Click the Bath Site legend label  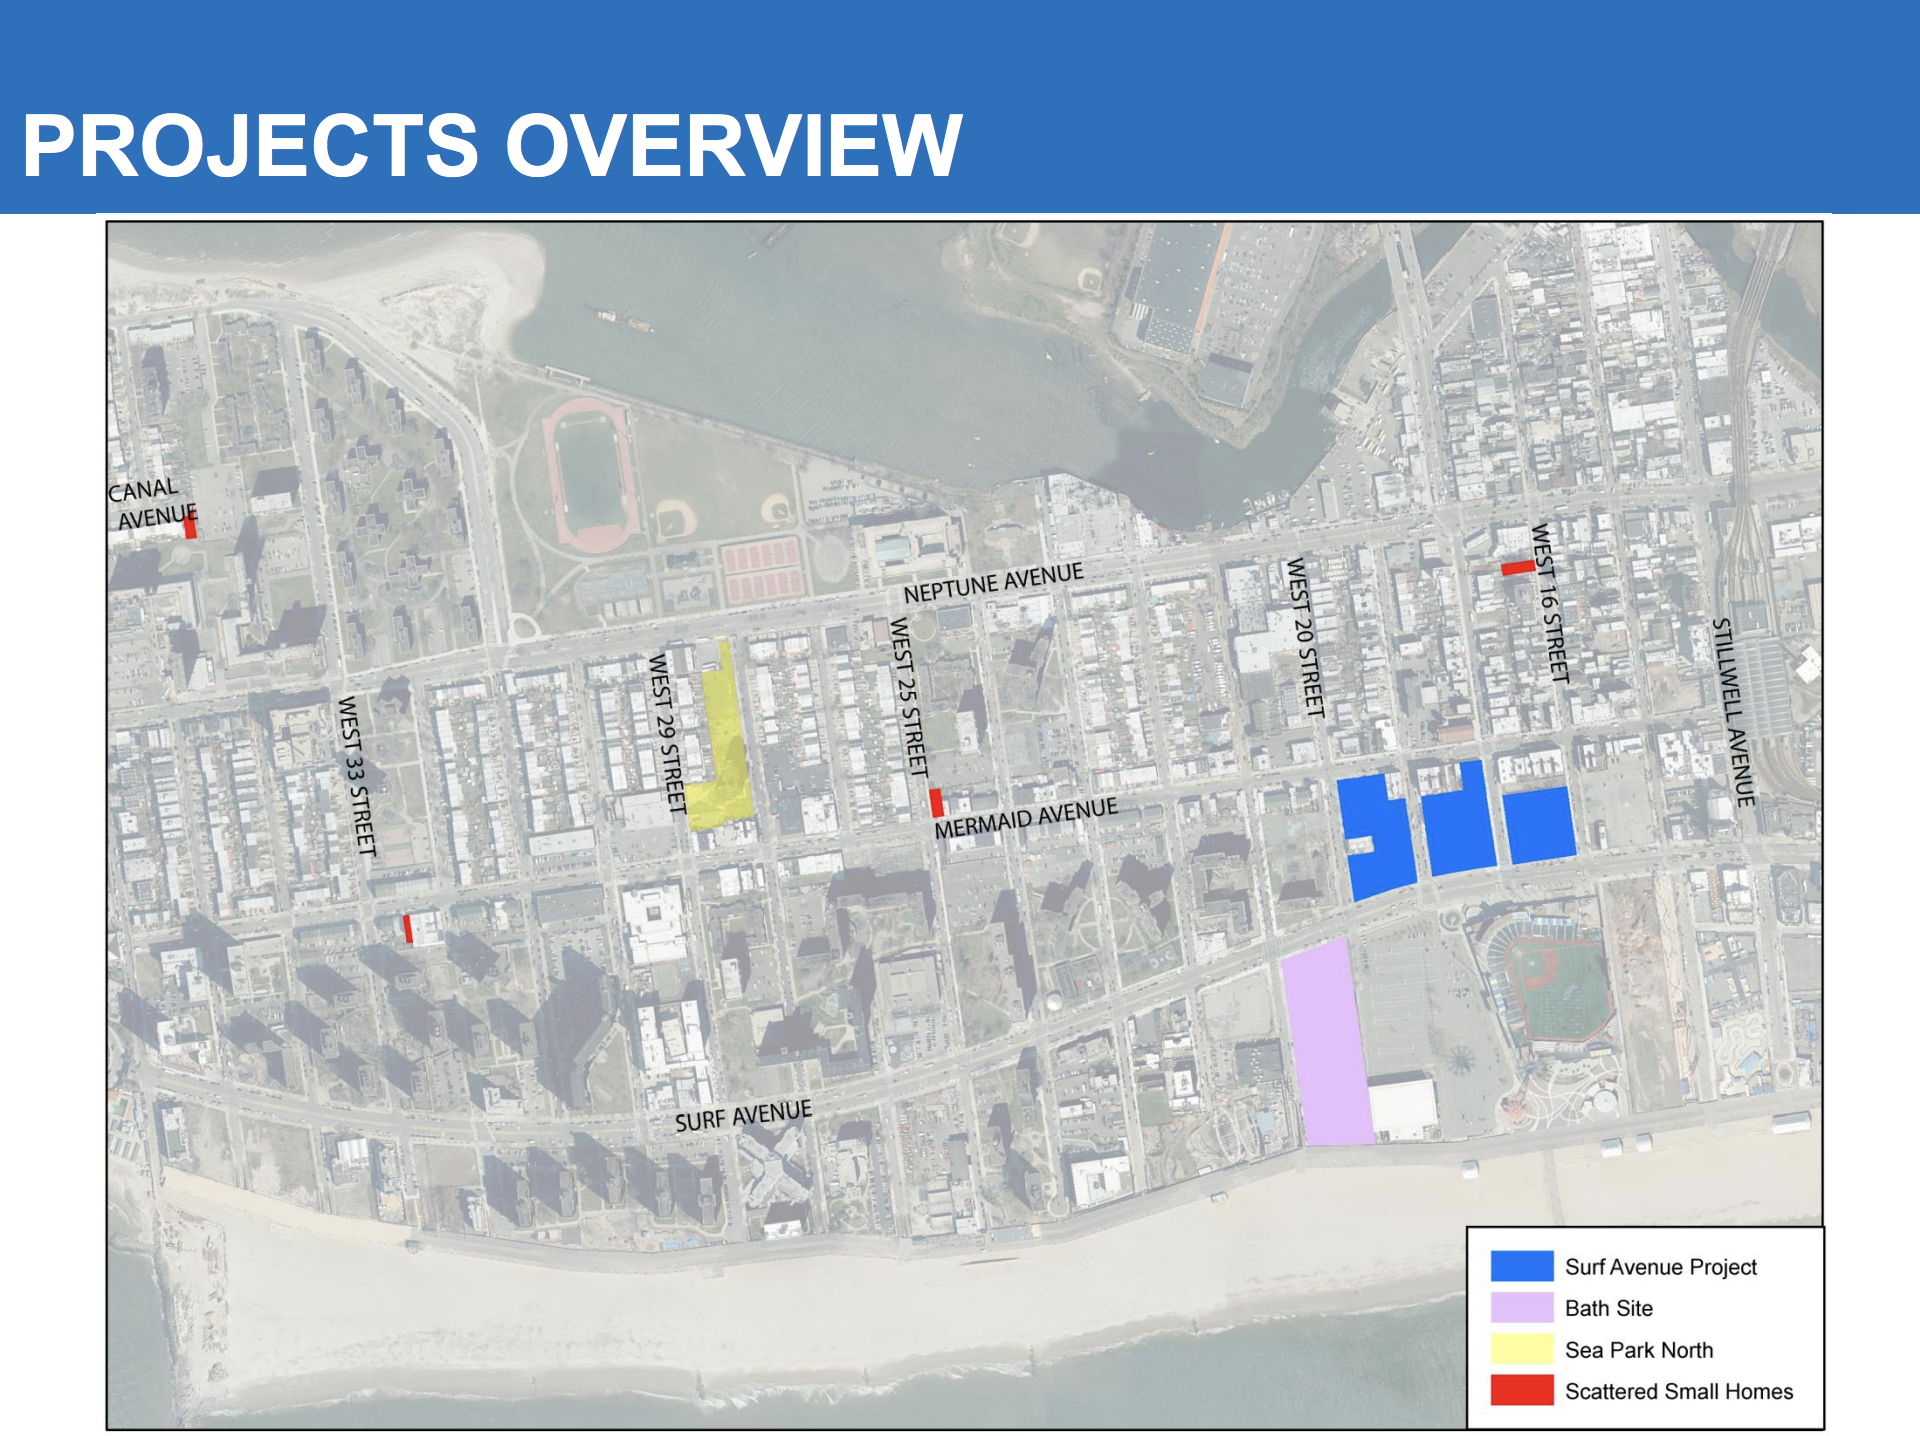pyautogui.click(x=1608, y=1308)
